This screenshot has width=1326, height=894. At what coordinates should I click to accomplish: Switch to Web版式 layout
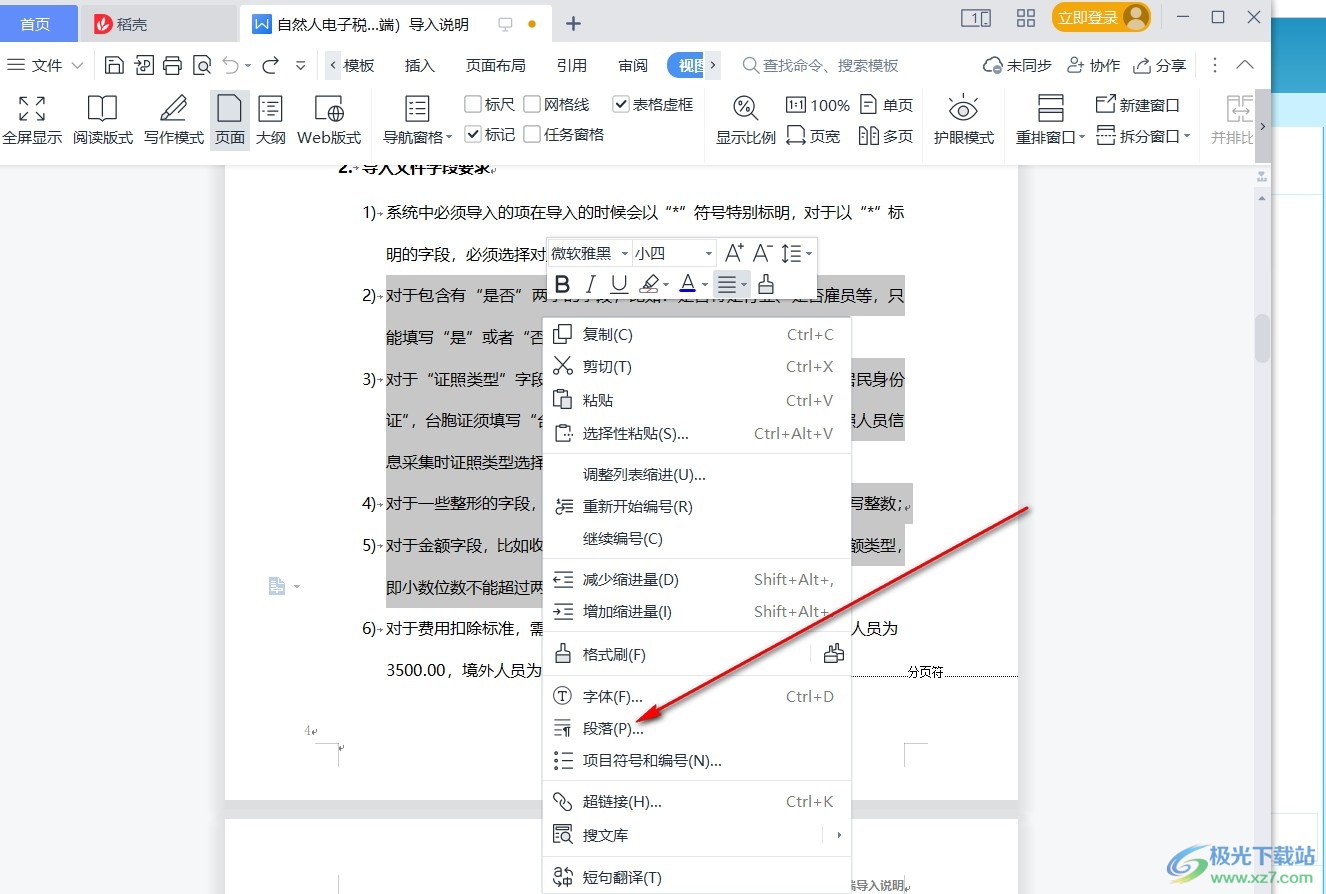point(329,121)
